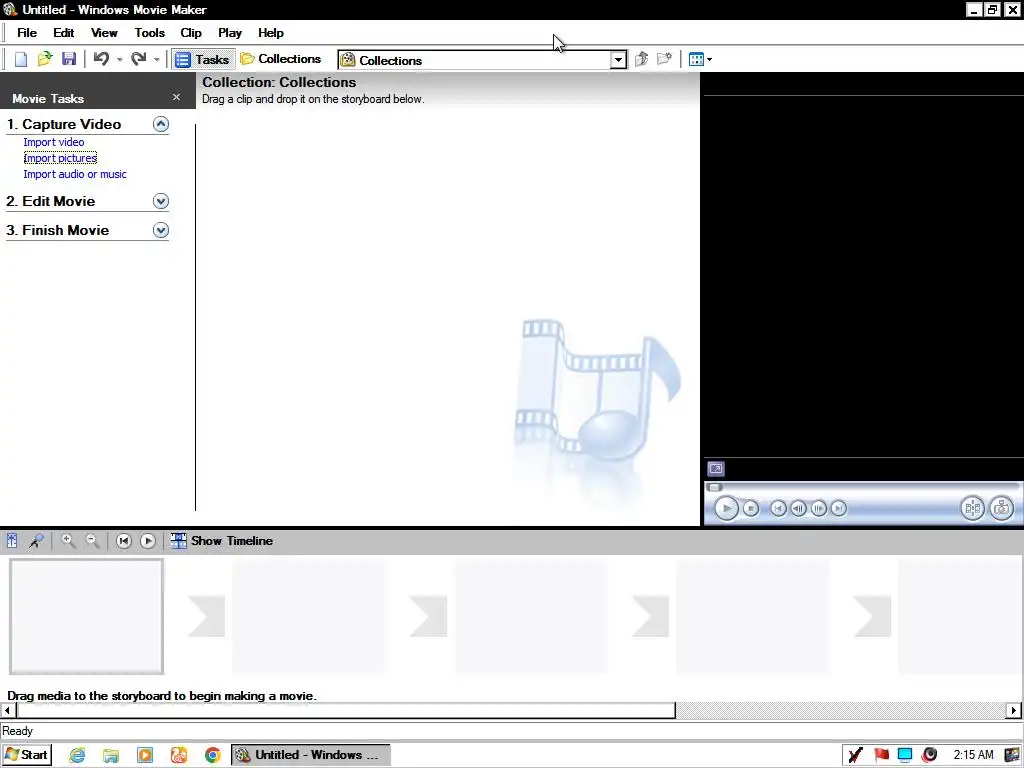The image size is (1024, 768).
Task: Close the Movie Tasks pane
Action: (x=176, y=97)
